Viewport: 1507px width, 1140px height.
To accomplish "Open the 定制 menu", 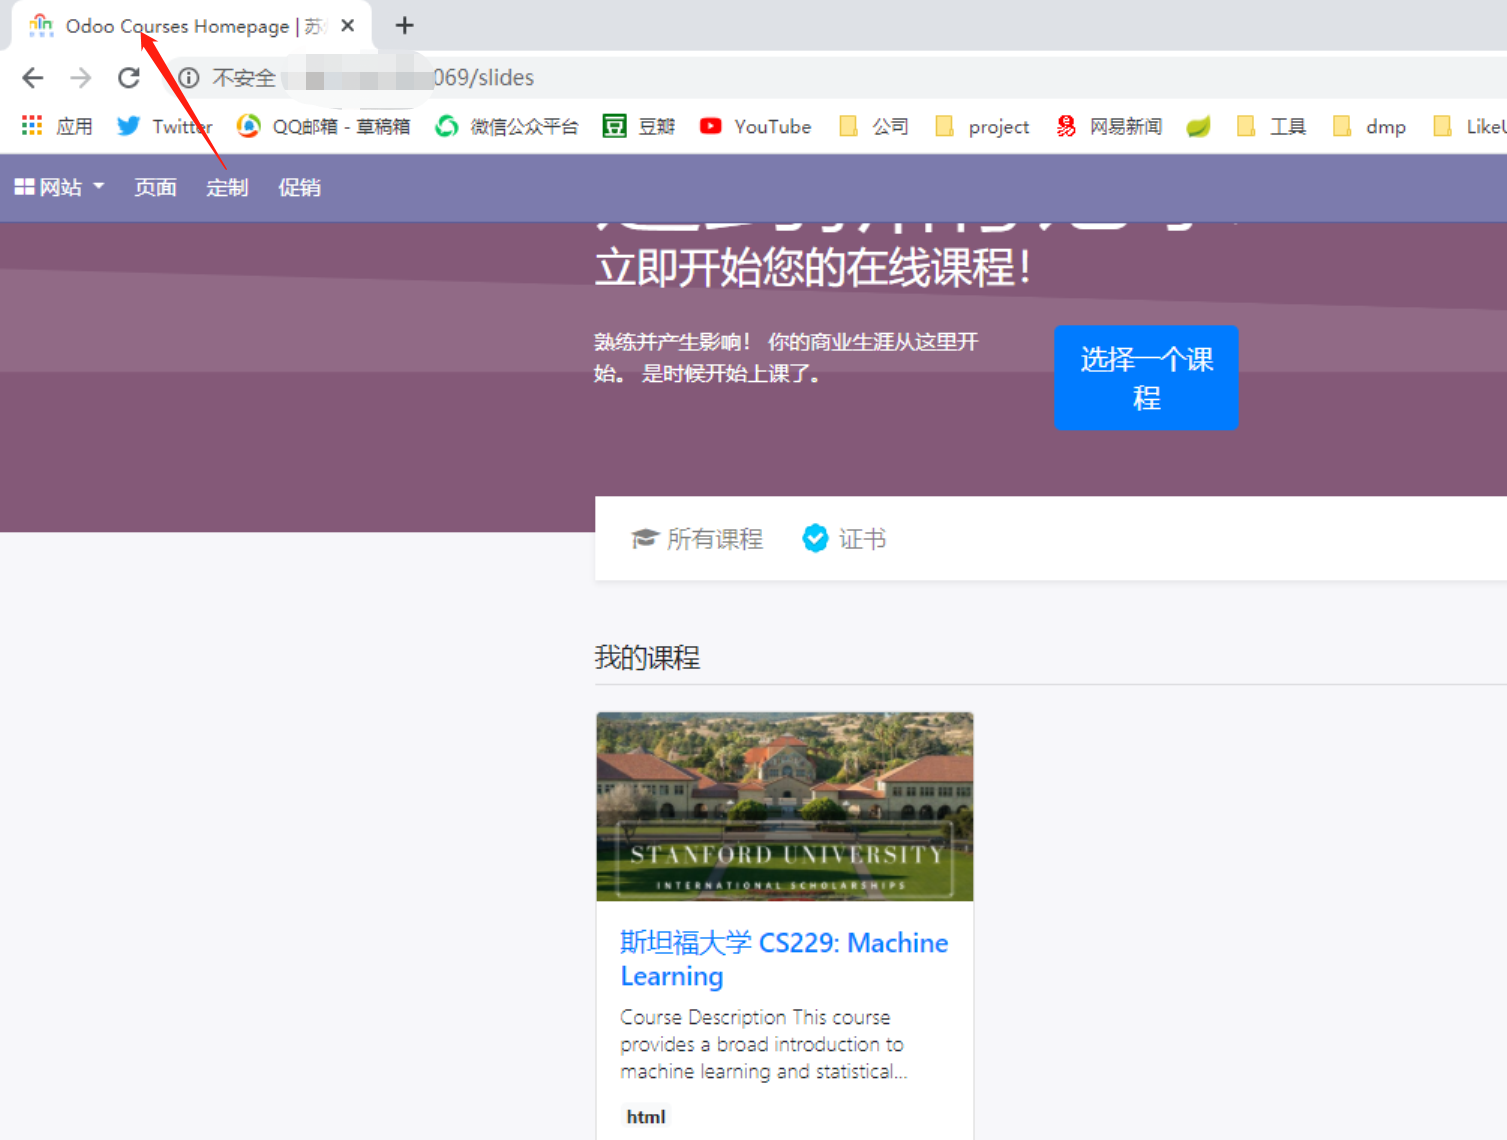I will coord(227,187).
